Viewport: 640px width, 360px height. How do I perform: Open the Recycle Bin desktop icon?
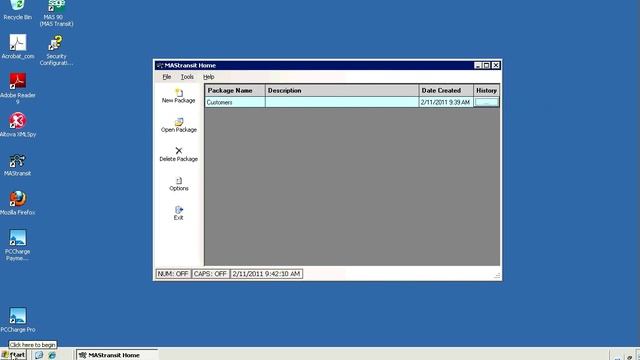(x=17, y=10)
